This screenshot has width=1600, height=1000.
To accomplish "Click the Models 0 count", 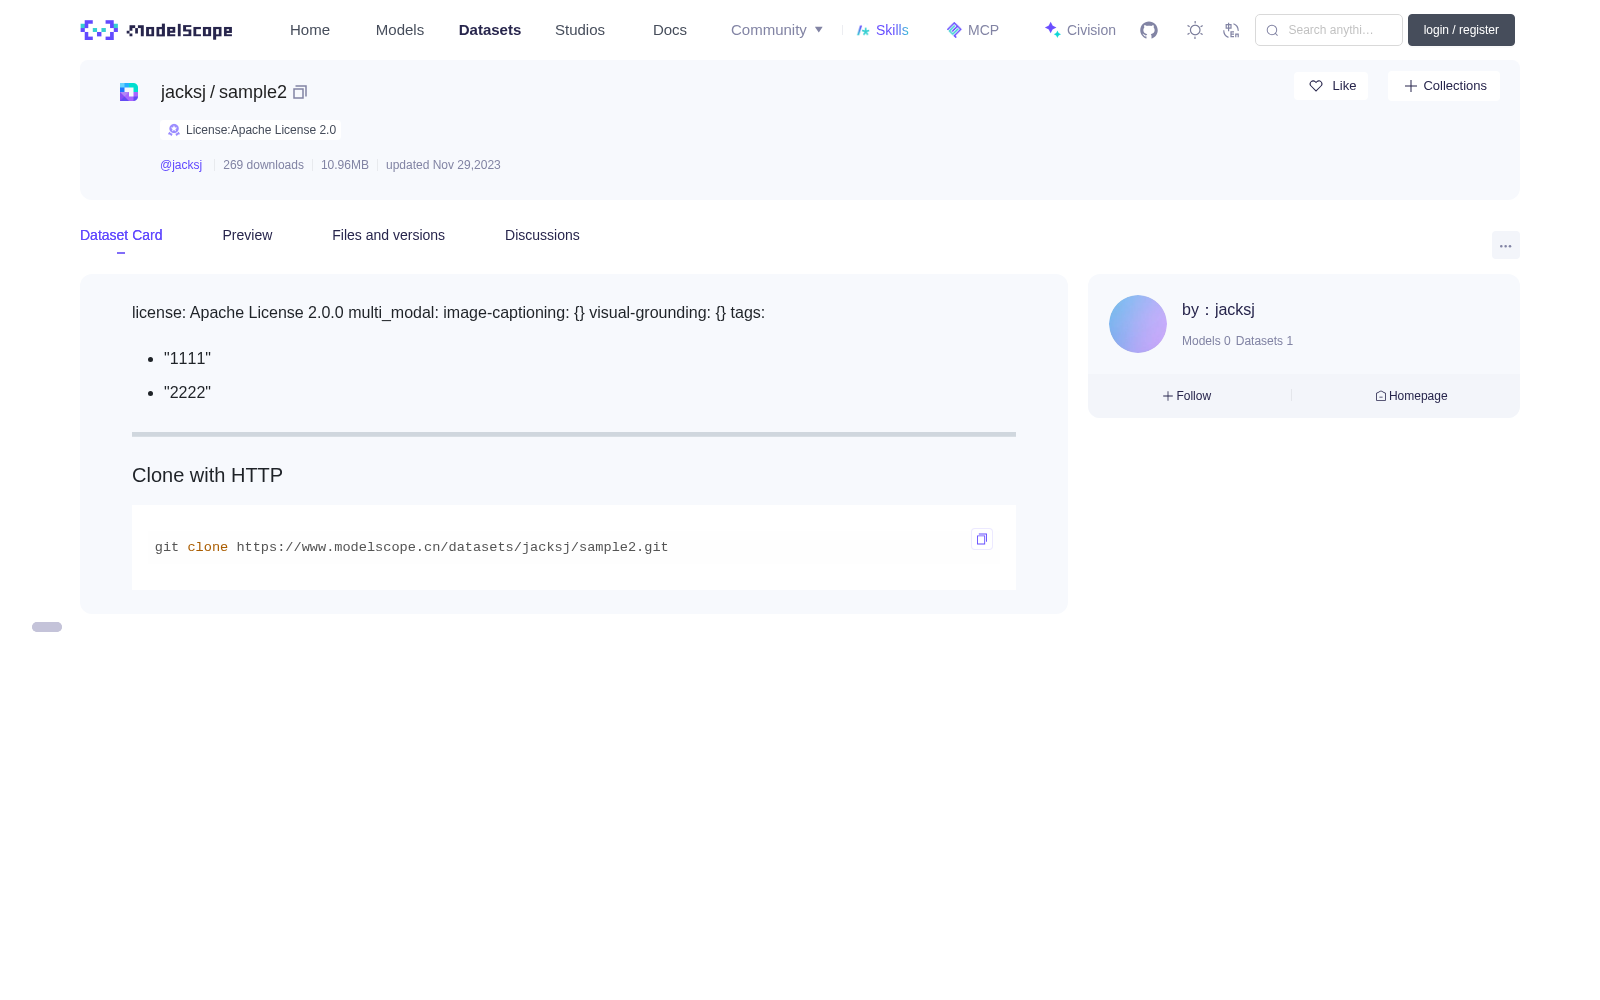I will pyautogui.click(x=1206, y=341).
